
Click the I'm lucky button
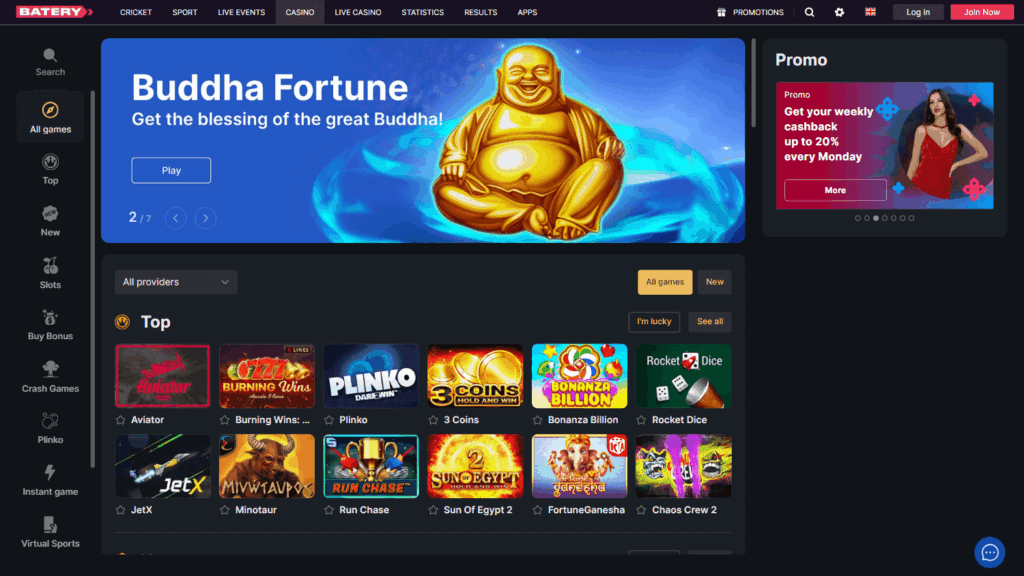tap(654, 321)
